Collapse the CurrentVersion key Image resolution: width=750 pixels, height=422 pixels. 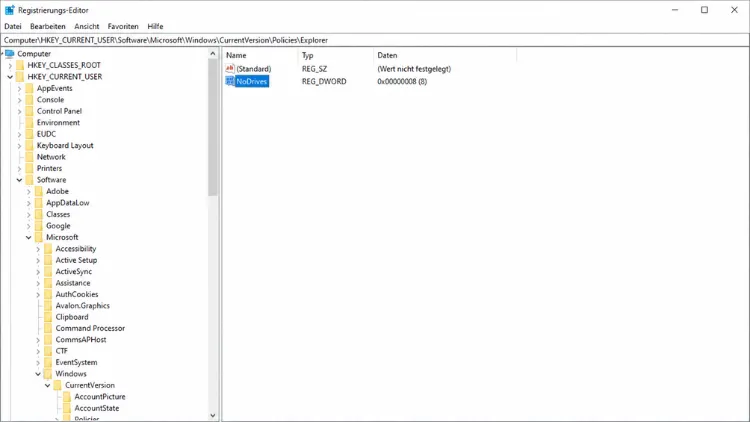pos(47,385)
